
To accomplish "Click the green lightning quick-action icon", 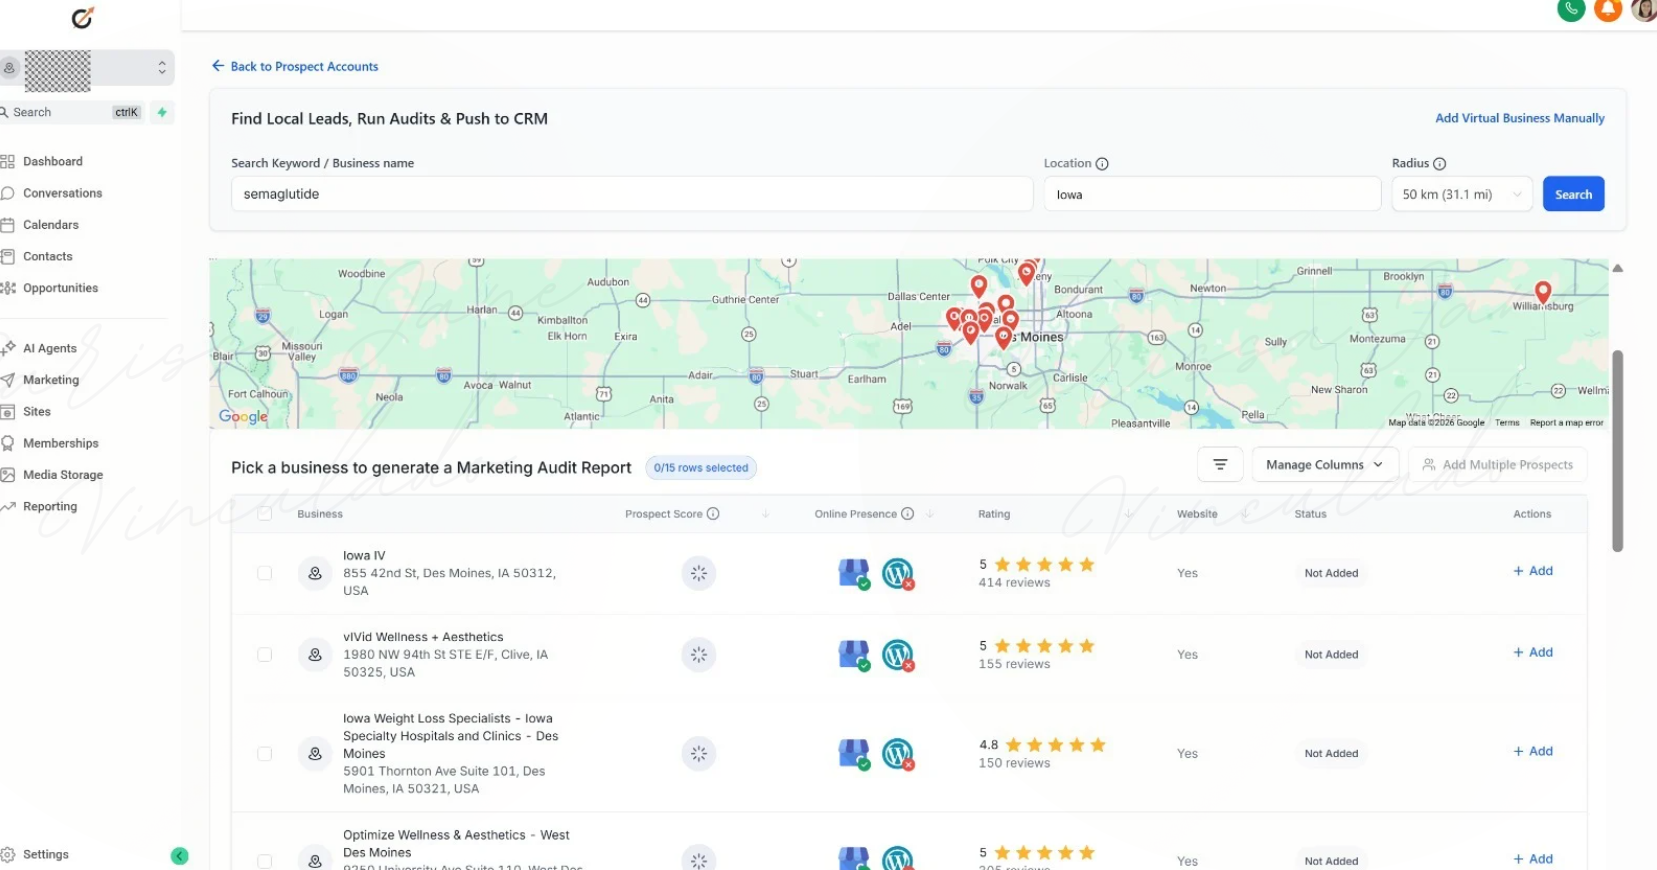I will pos(162,112).
